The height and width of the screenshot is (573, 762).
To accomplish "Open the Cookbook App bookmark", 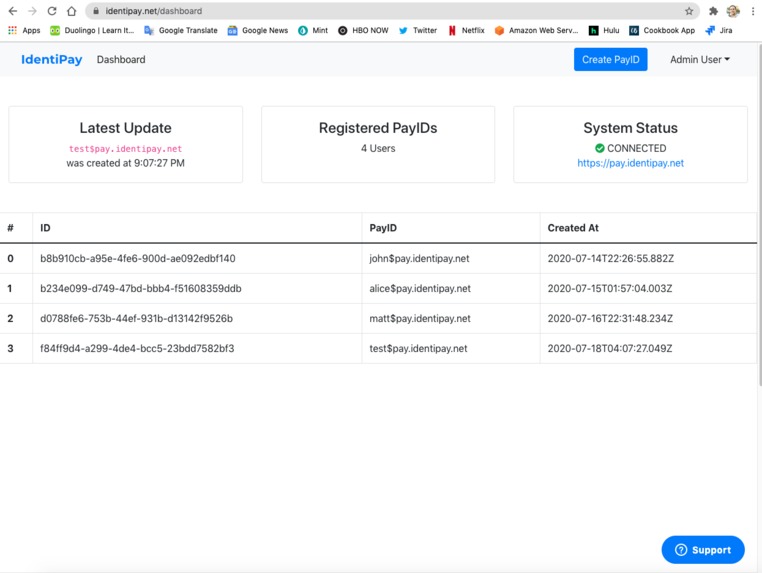I will click(662, 30).
